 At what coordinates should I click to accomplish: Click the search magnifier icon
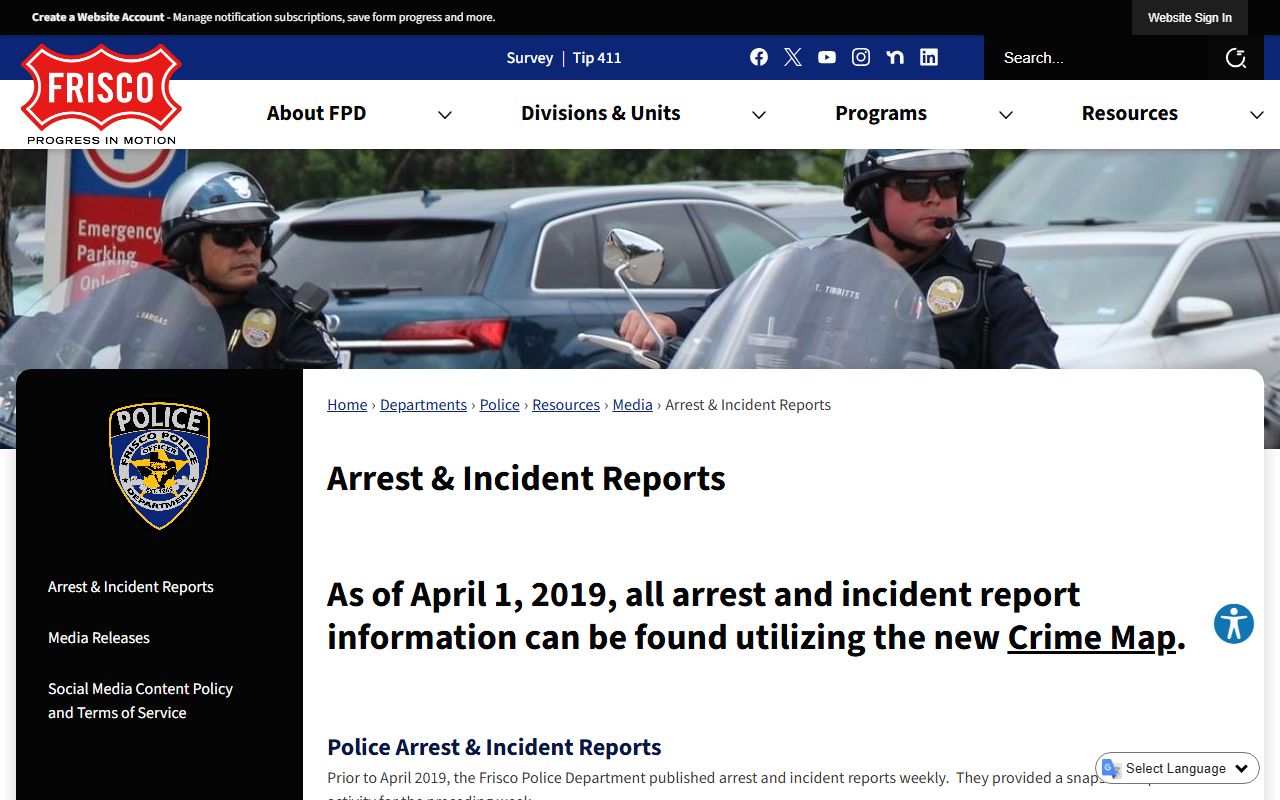[1236, 58]
